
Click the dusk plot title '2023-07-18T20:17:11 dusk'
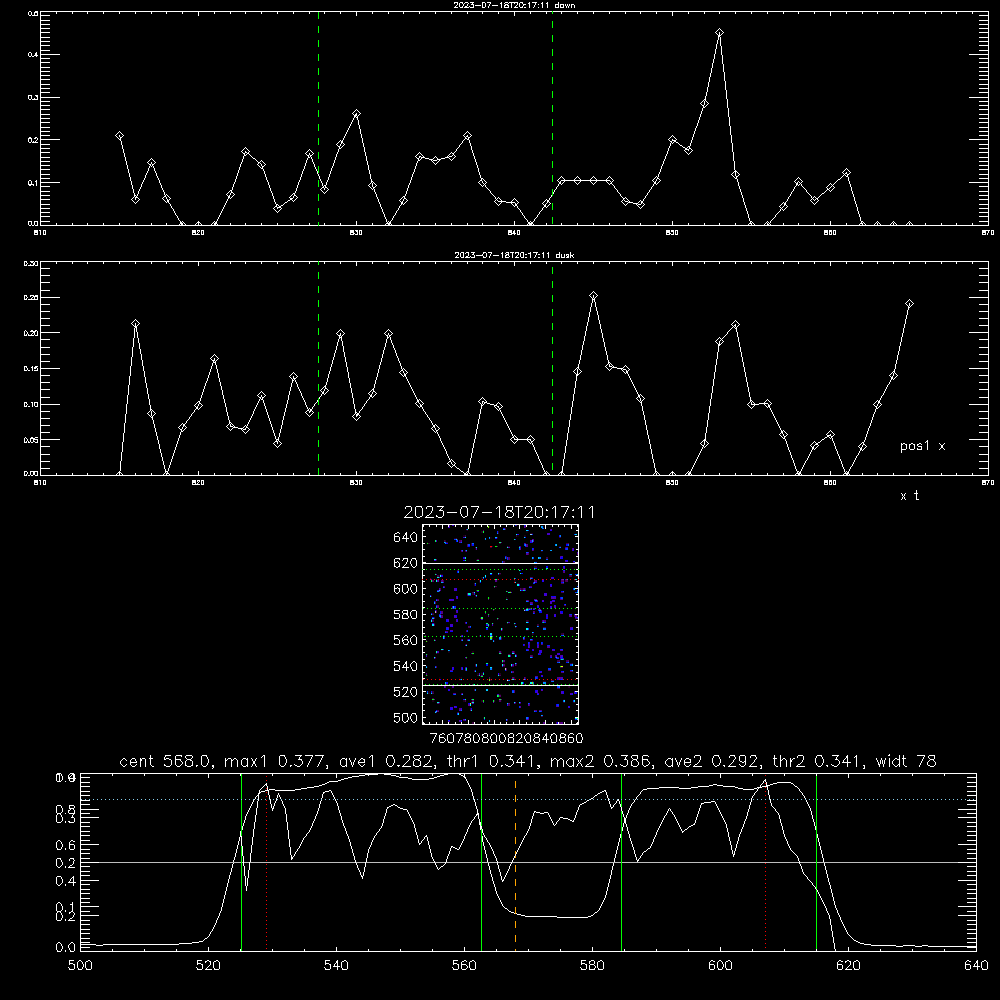coord(514,255)
